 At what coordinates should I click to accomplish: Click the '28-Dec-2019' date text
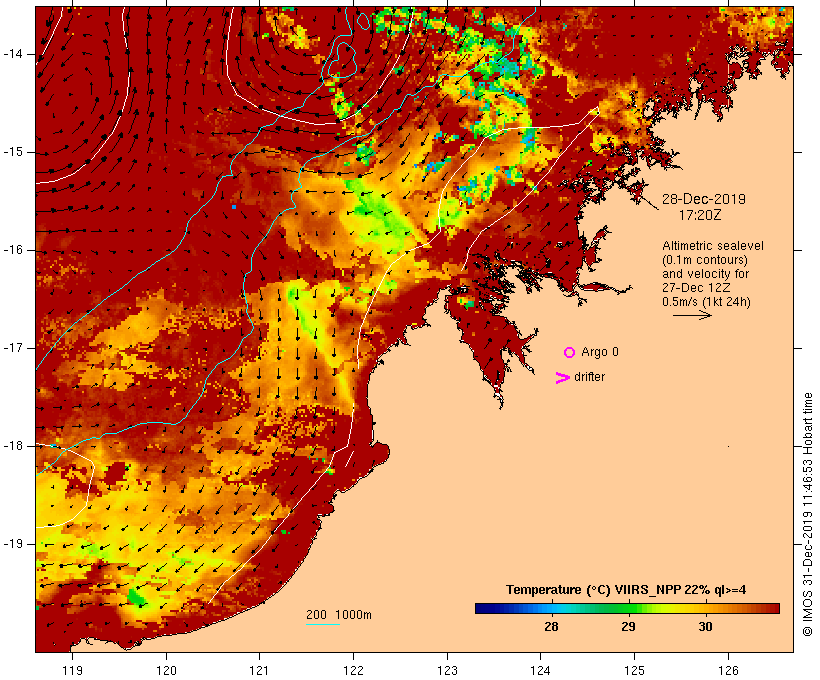[x=704, y=199]
